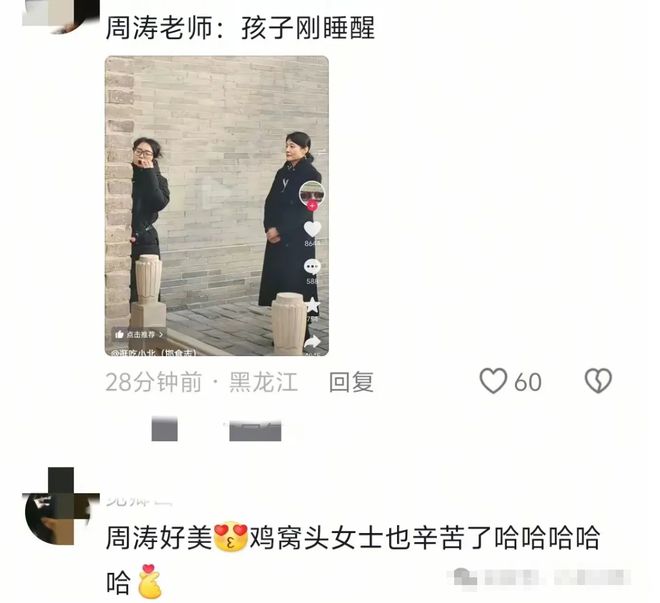Expand the chevron next to 点击推荐
The width and height of the screenshot is (660, 603).
[x=161, y=335]
